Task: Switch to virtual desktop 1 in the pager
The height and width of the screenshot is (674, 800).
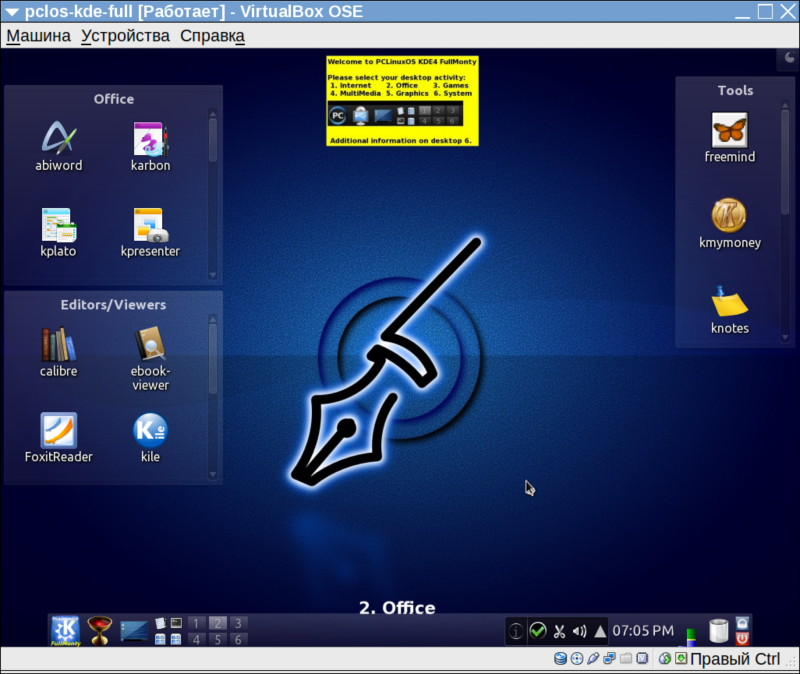Action: pos(196,623)
